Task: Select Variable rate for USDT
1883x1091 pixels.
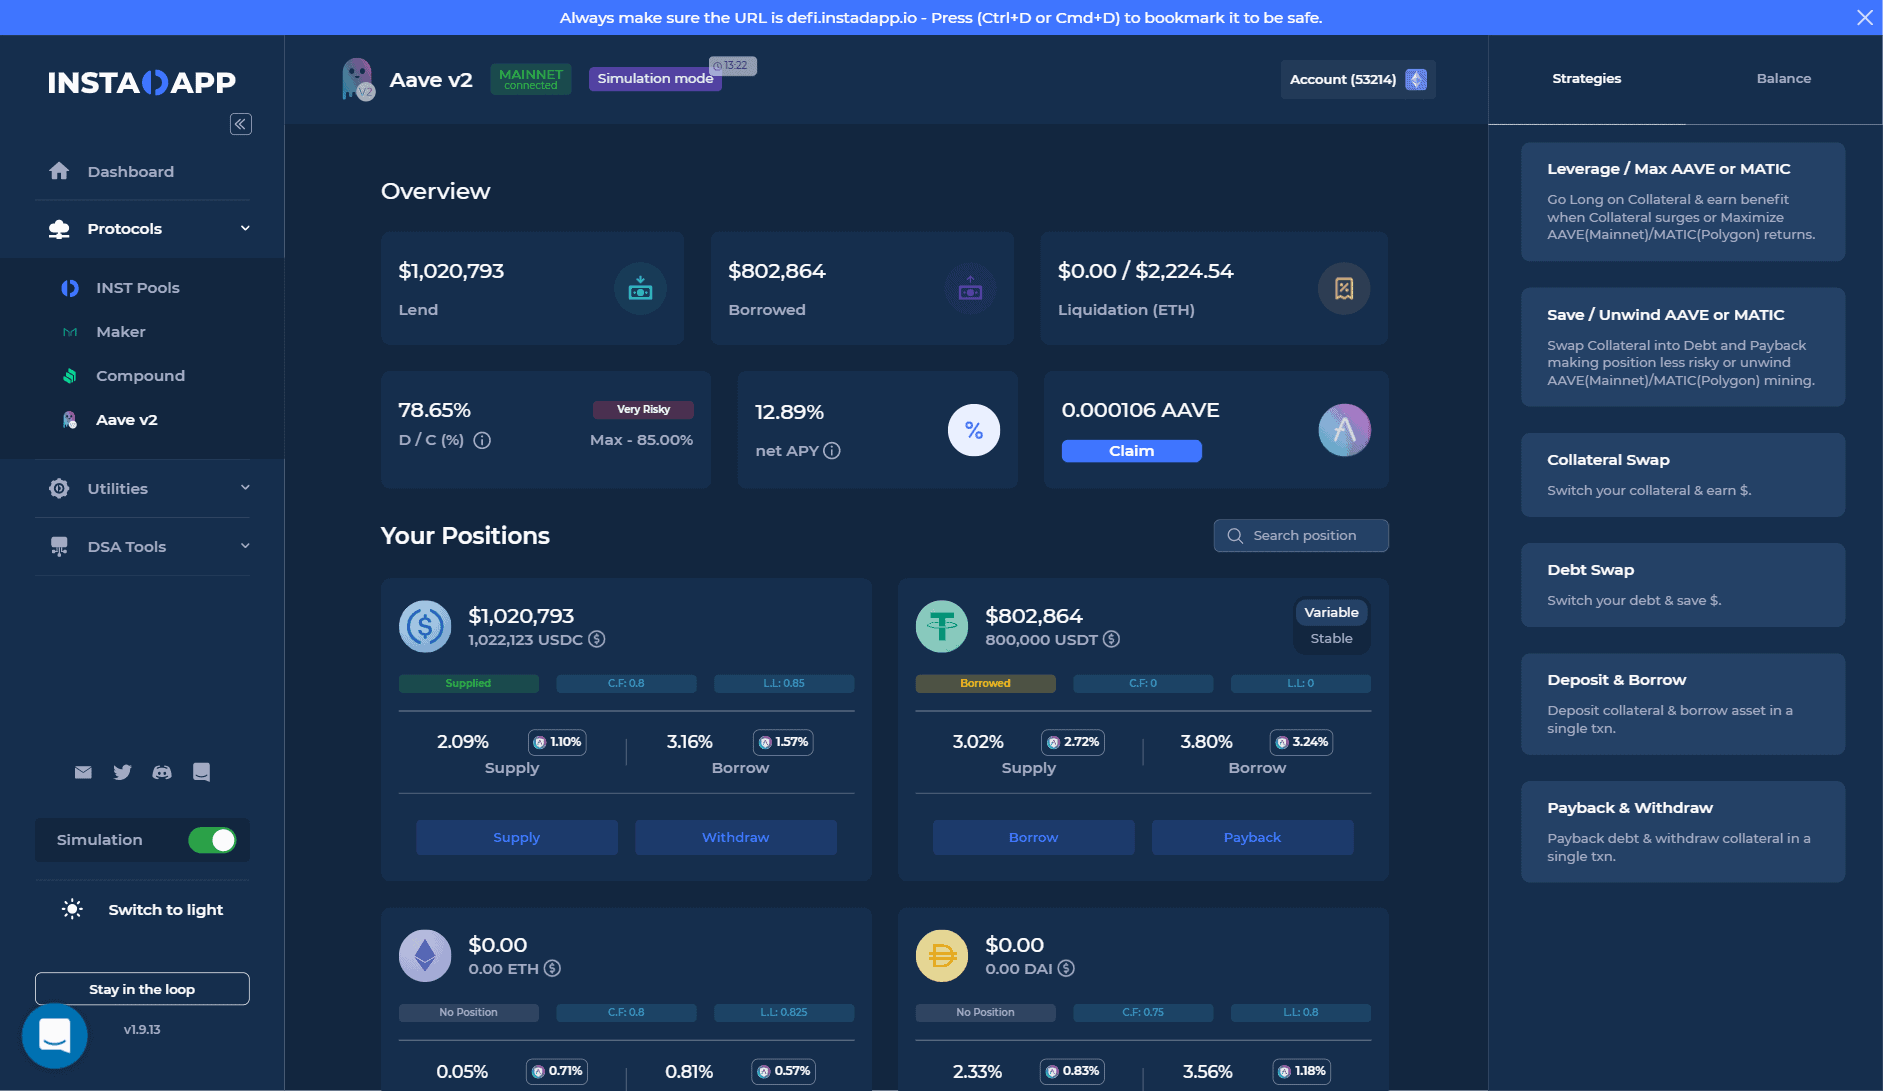Action: 1331,612
